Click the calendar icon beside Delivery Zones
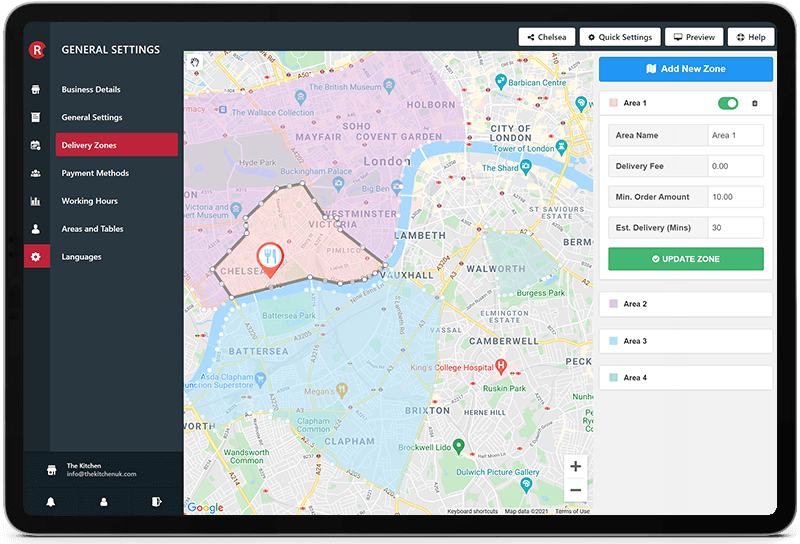This screenshot has width=800, height=544. pos(36,145)
